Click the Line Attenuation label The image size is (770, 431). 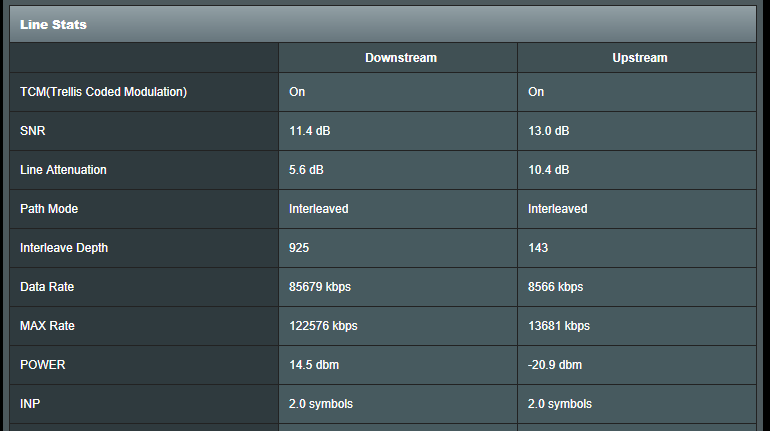63,170
